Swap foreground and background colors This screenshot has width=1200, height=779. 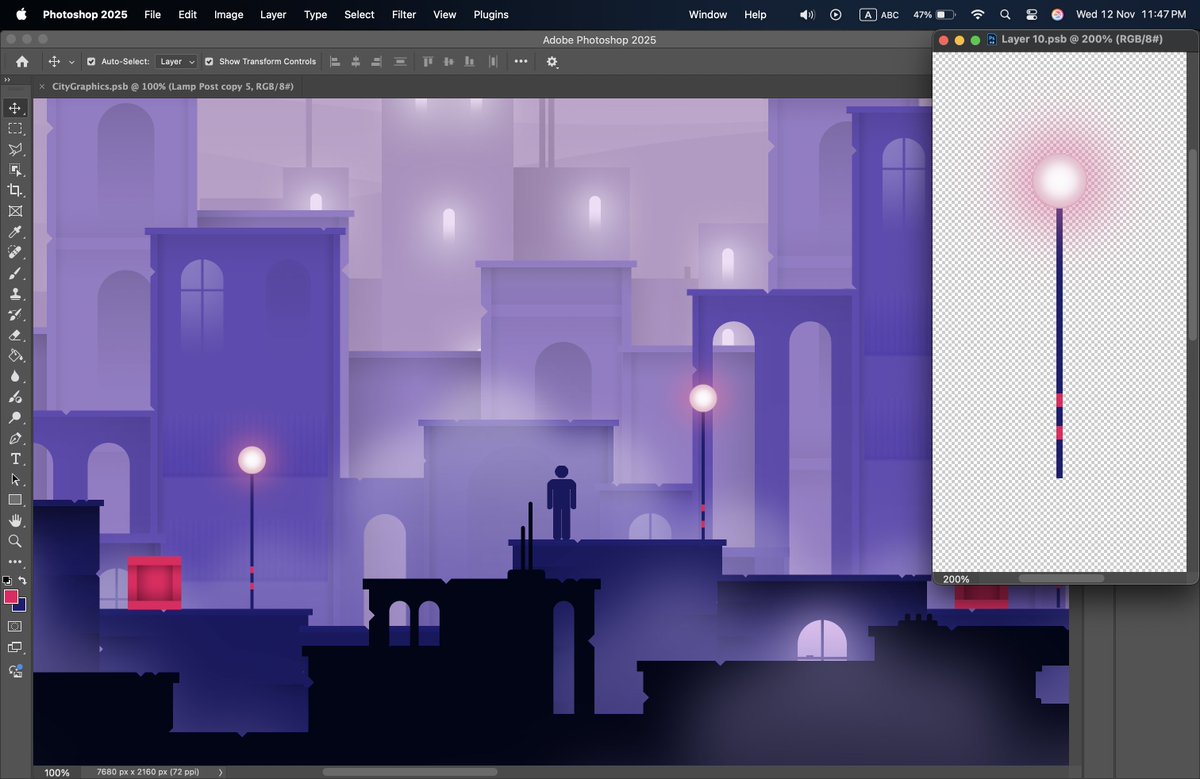click(x=22, y=580)
